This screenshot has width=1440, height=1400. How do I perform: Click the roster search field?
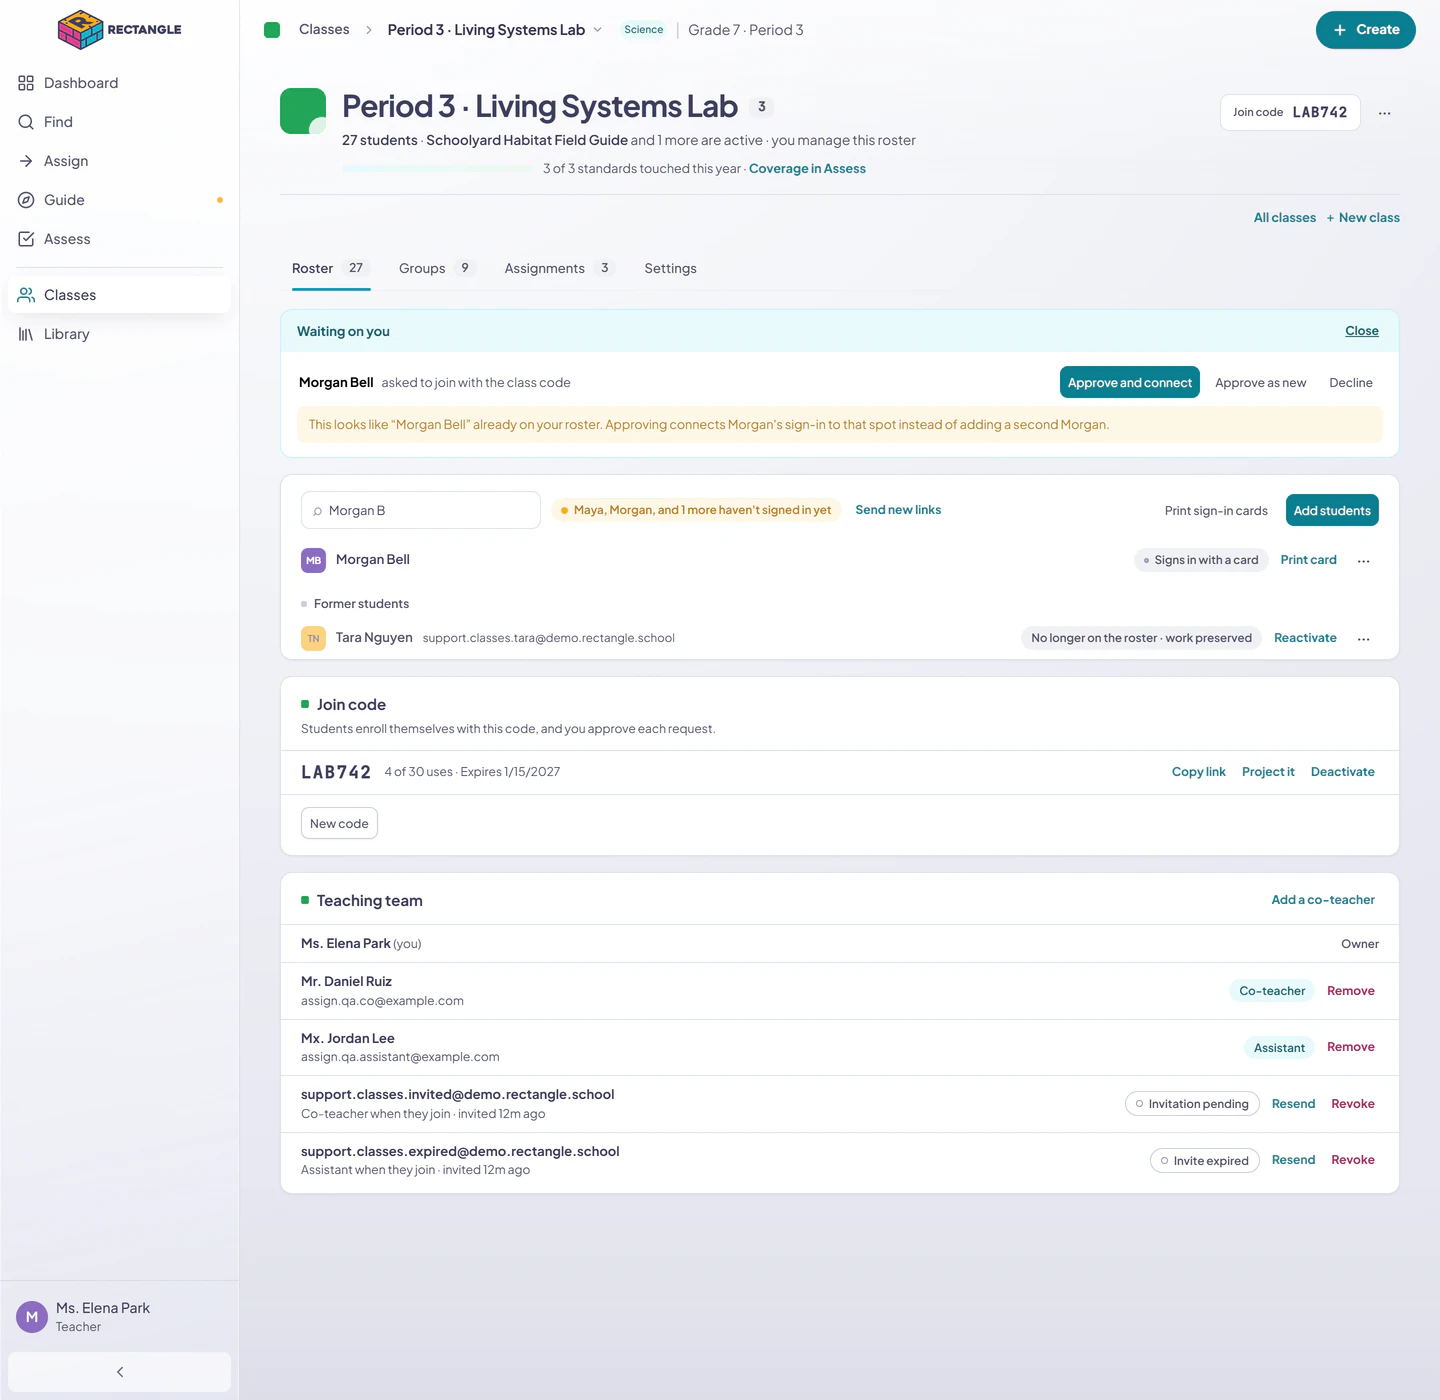click(x=421, y=510)
